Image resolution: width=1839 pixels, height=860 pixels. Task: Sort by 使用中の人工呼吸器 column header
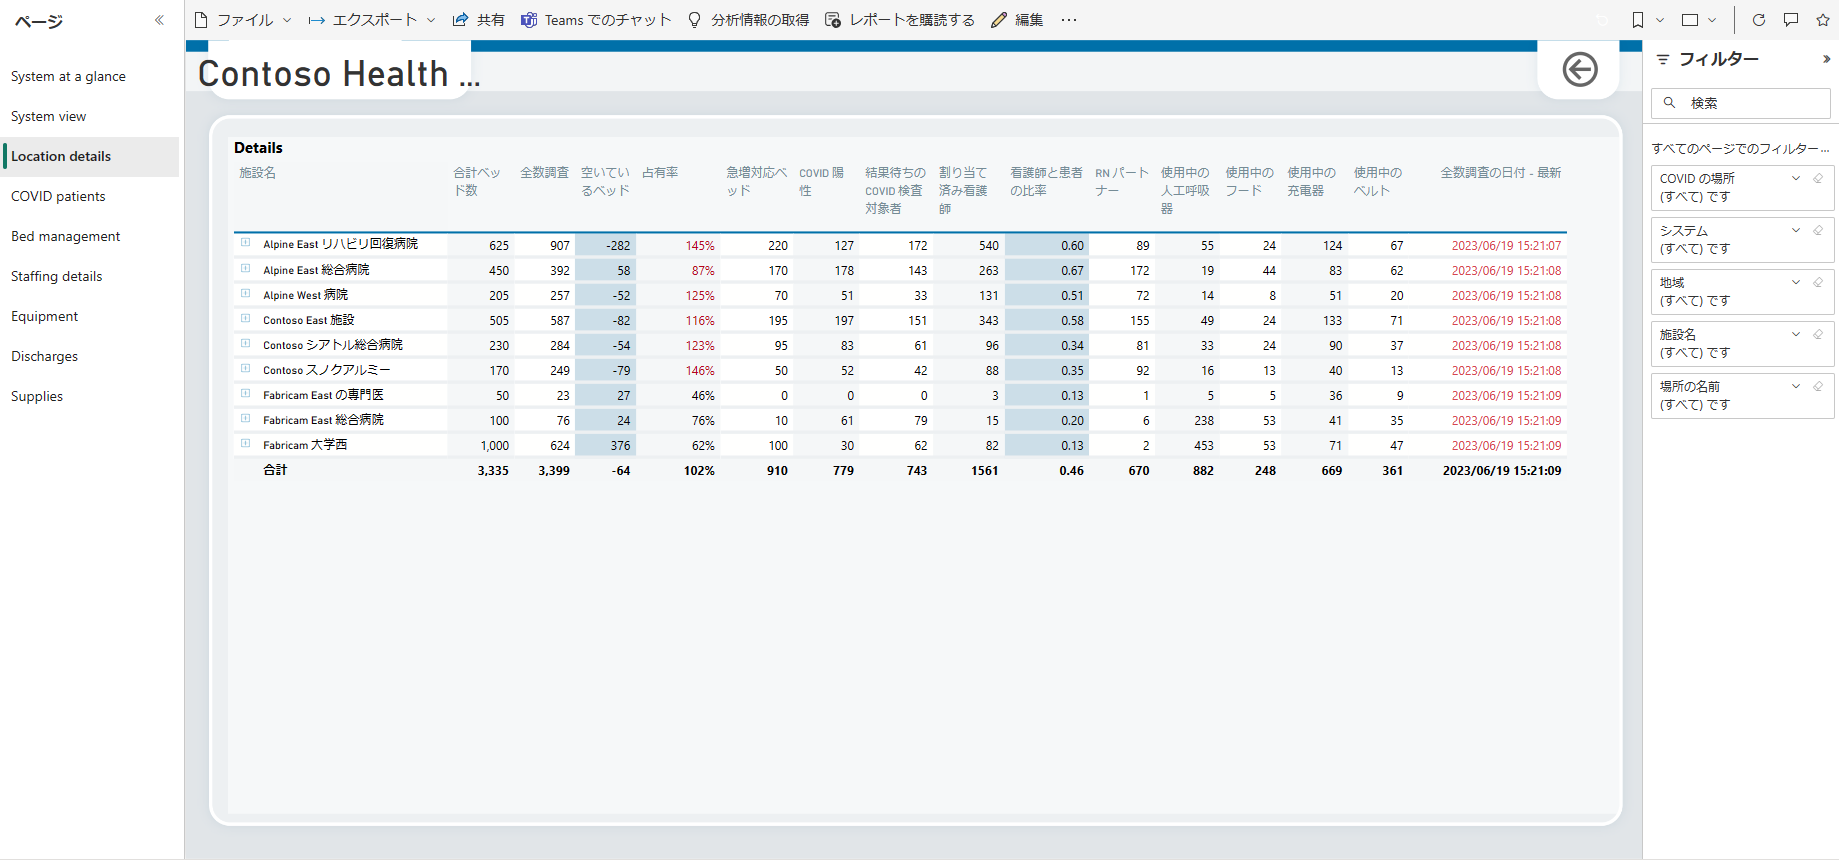click(1185, 190)
